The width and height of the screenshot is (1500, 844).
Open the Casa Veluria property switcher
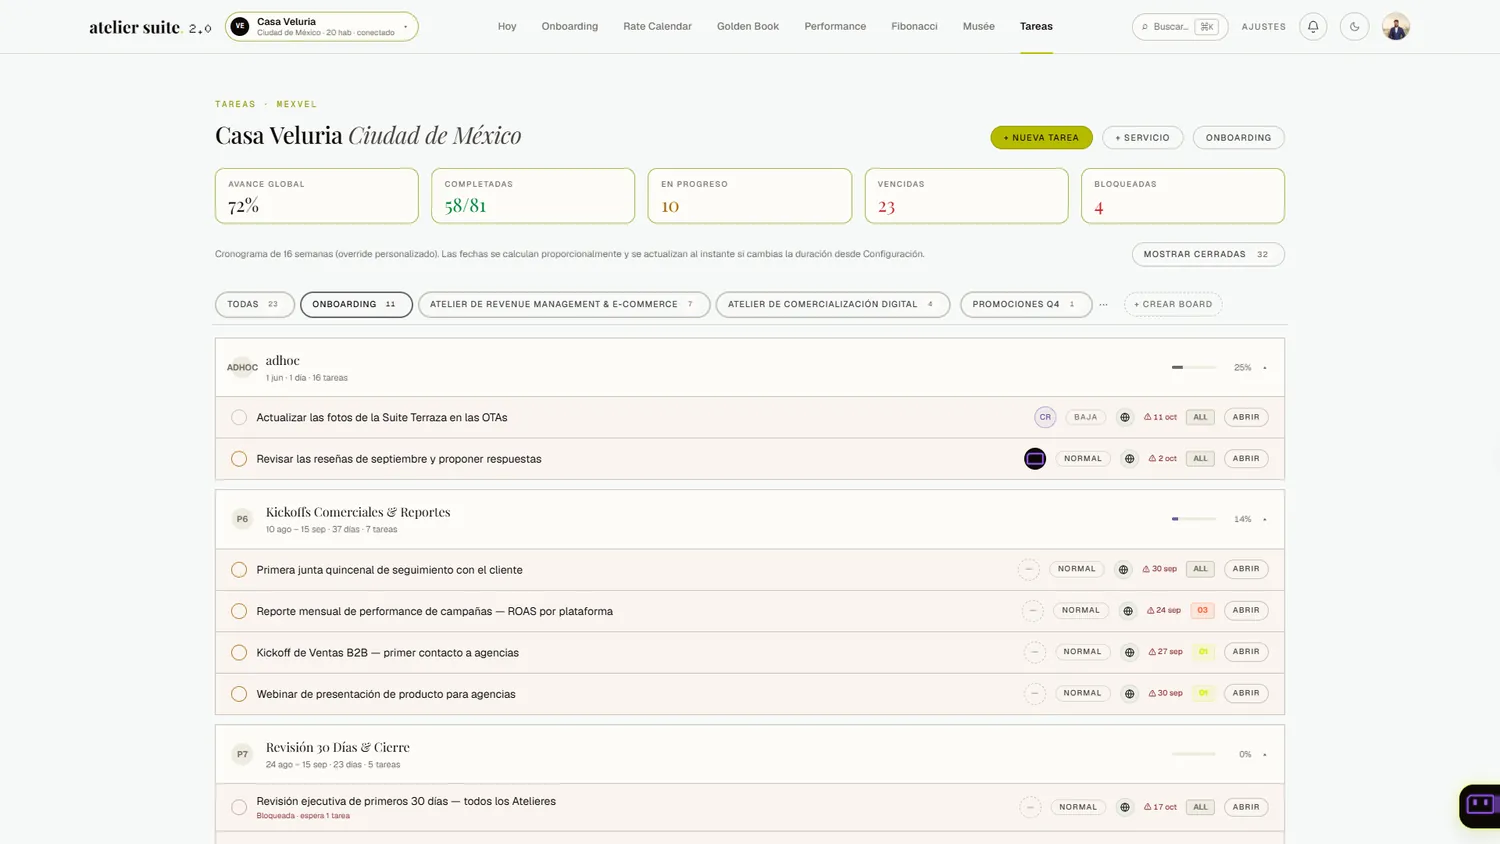coord(322,27)
